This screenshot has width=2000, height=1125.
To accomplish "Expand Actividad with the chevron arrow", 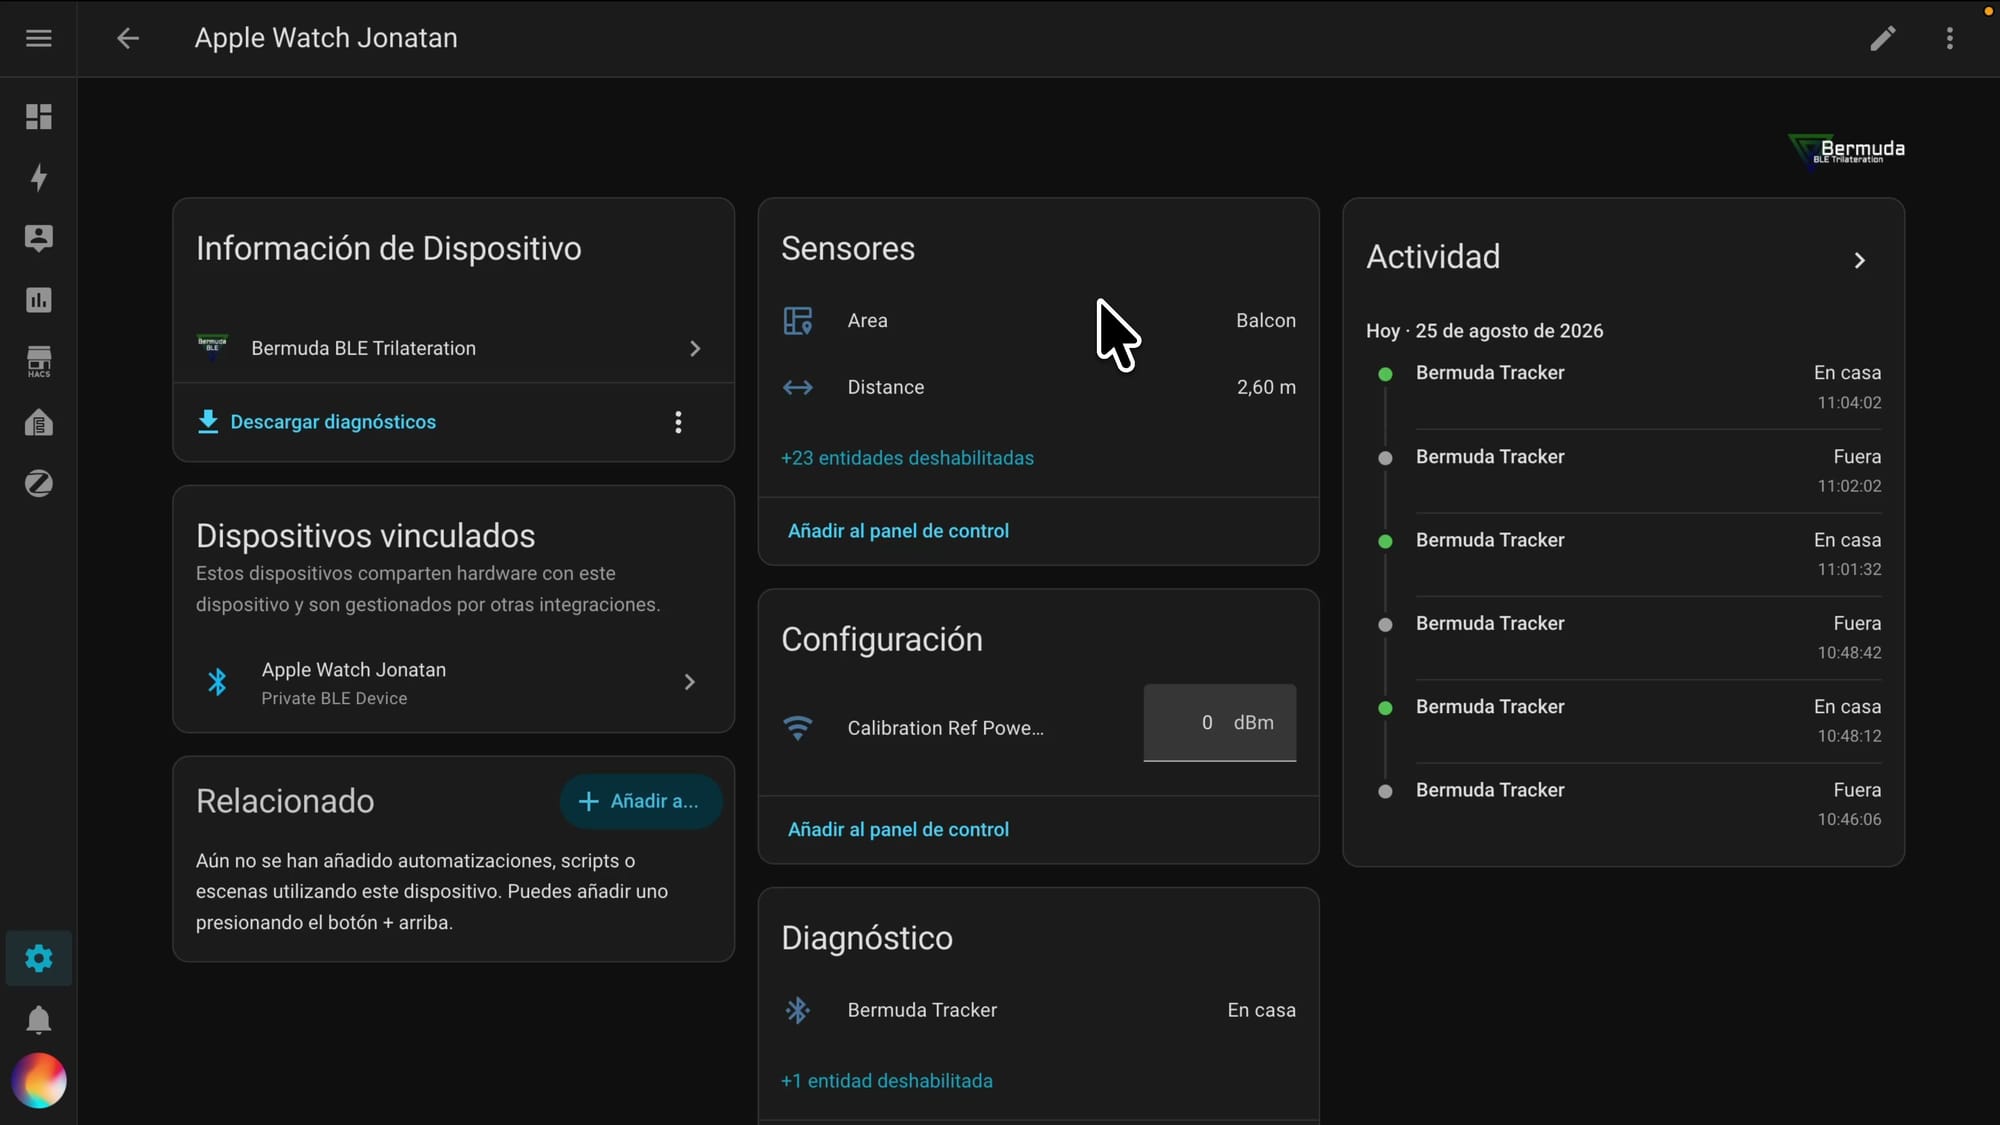I will click(1860, 260).
